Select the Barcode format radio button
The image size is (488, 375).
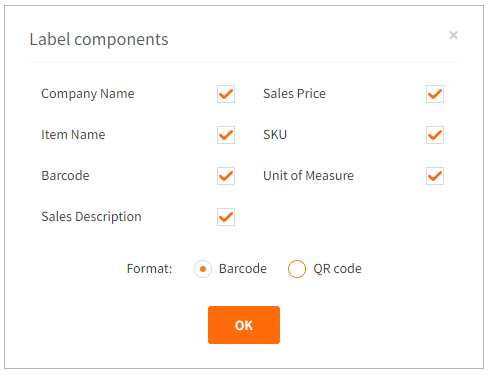203,269
